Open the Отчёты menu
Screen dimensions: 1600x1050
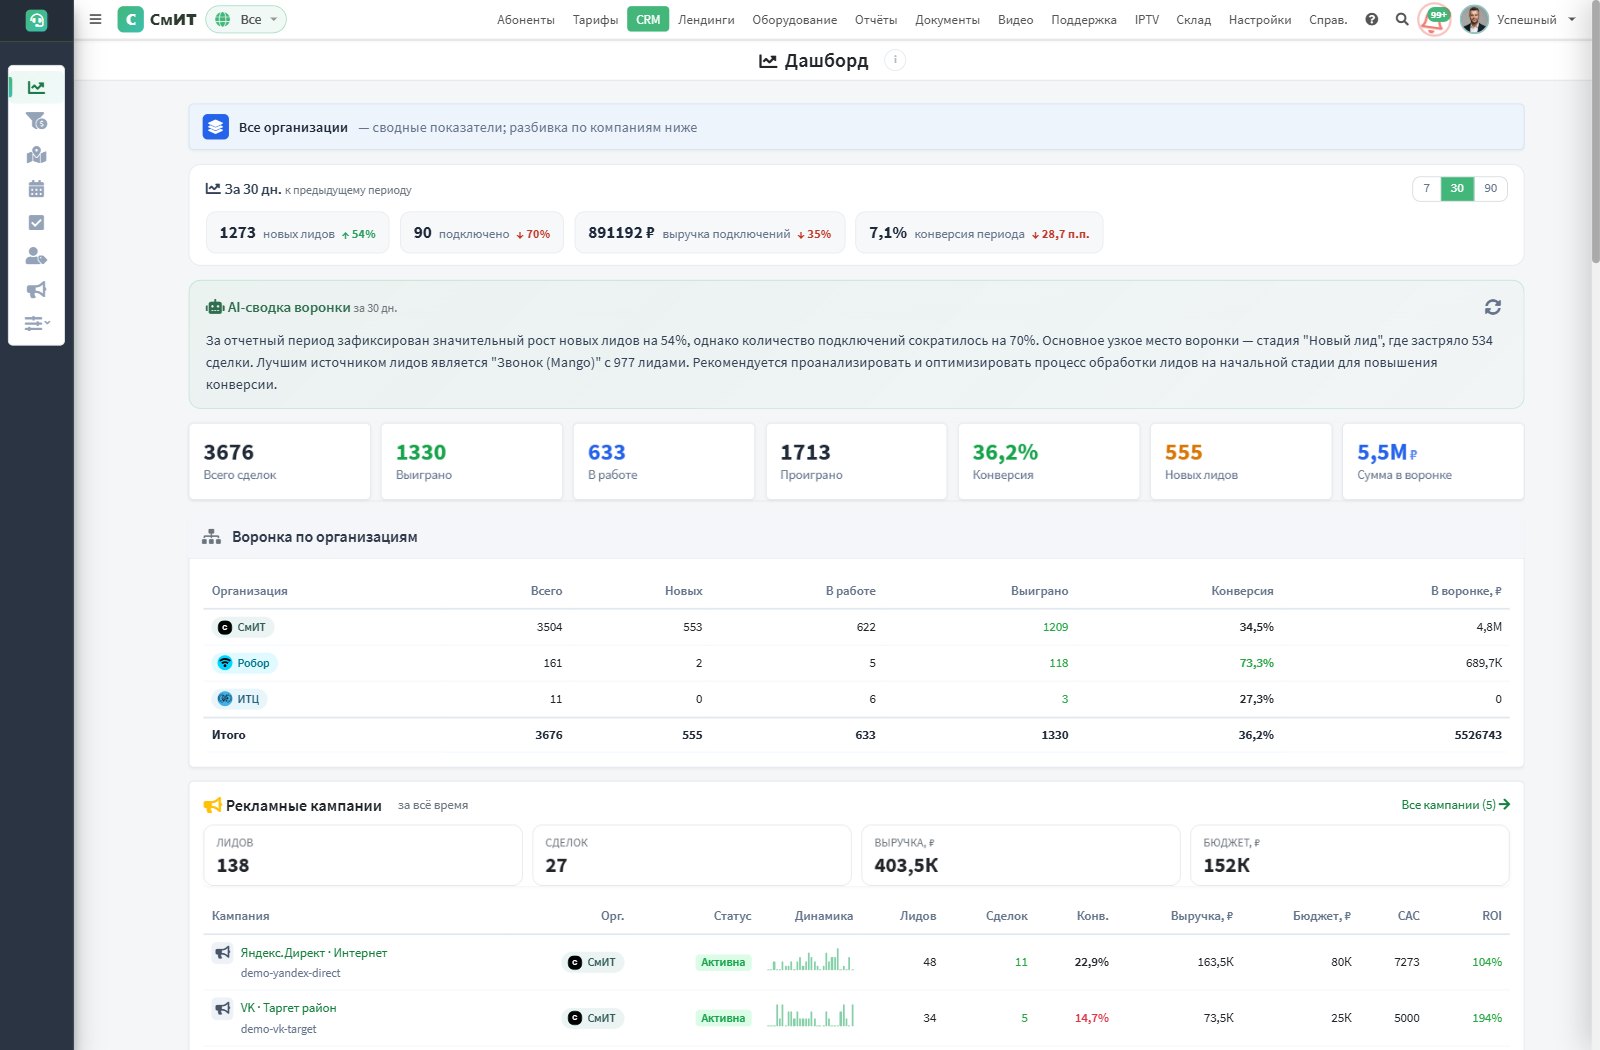click(x=876, y=20)
